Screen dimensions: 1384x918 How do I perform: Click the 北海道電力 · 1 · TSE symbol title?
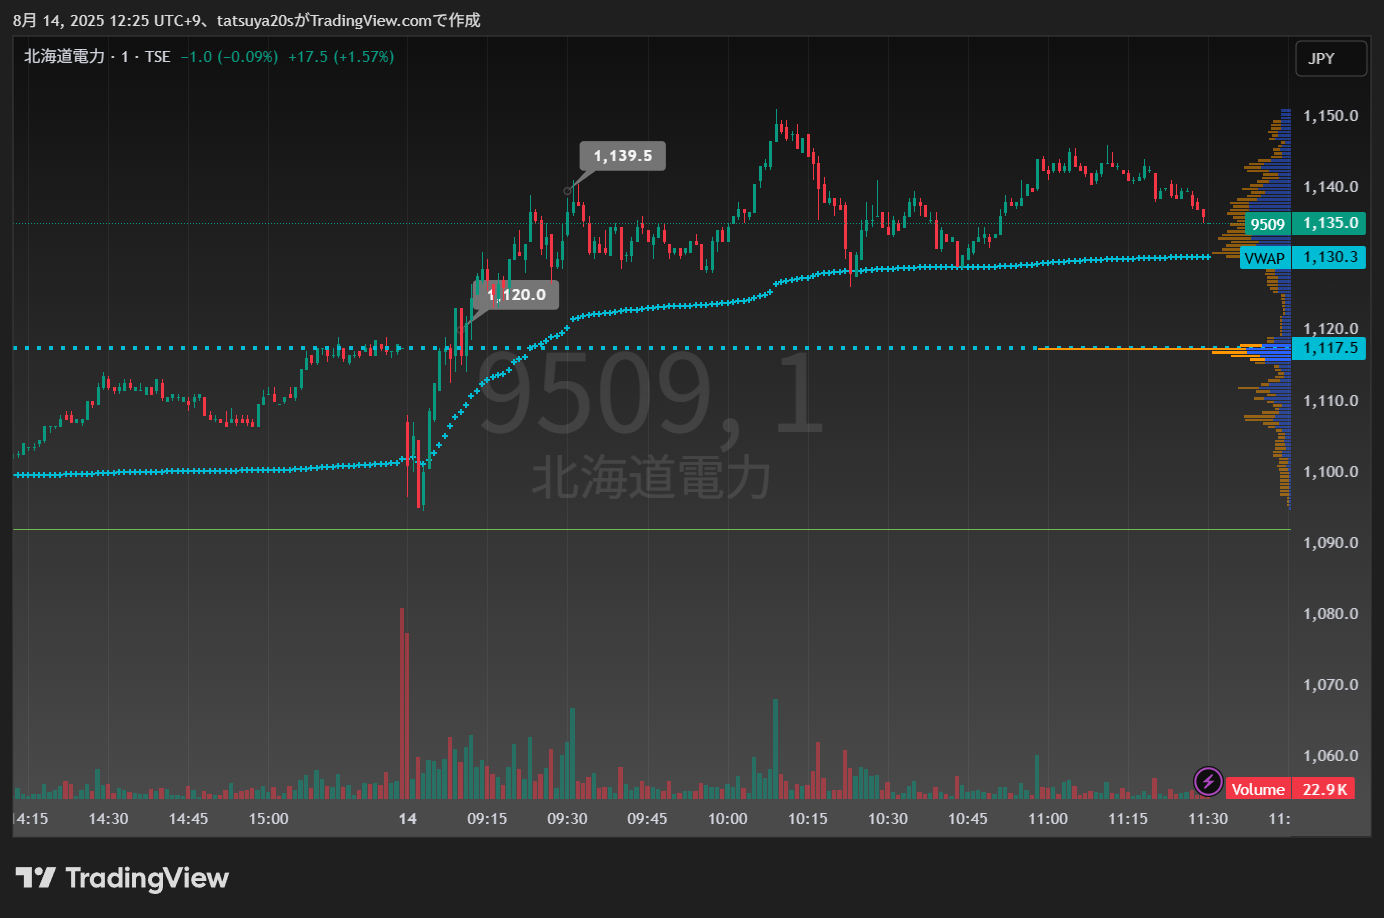pyautogui.click(x=97, y=57)
